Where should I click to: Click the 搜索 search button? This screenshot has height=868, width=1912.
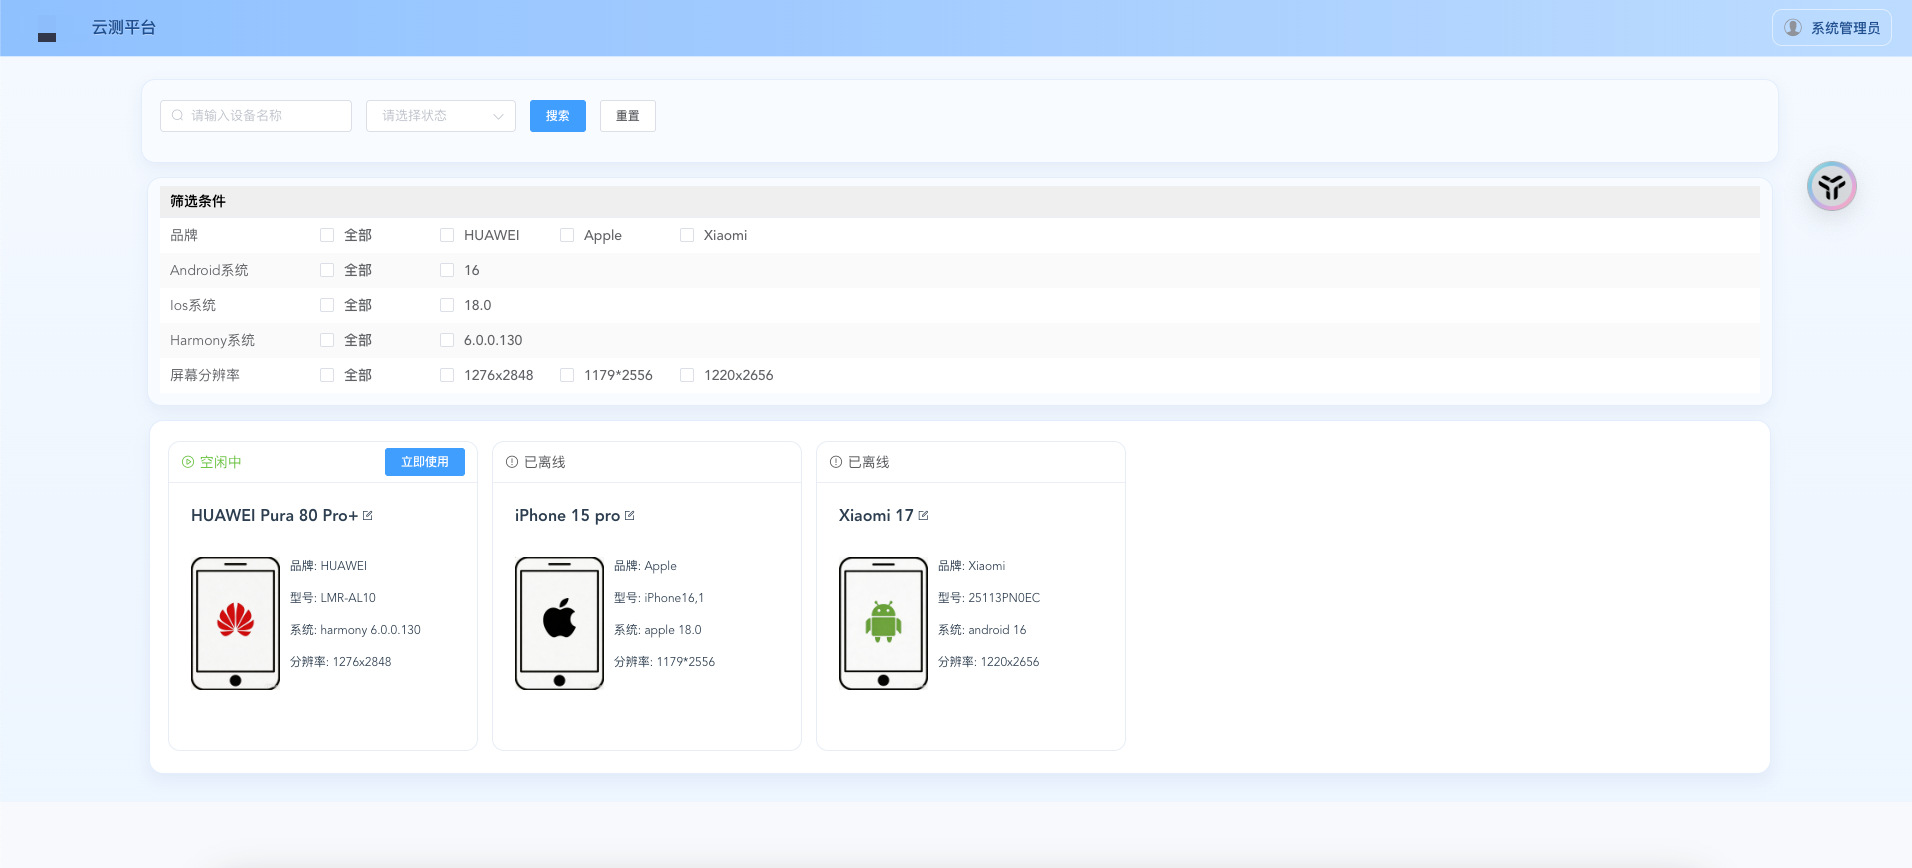[558, 116]
